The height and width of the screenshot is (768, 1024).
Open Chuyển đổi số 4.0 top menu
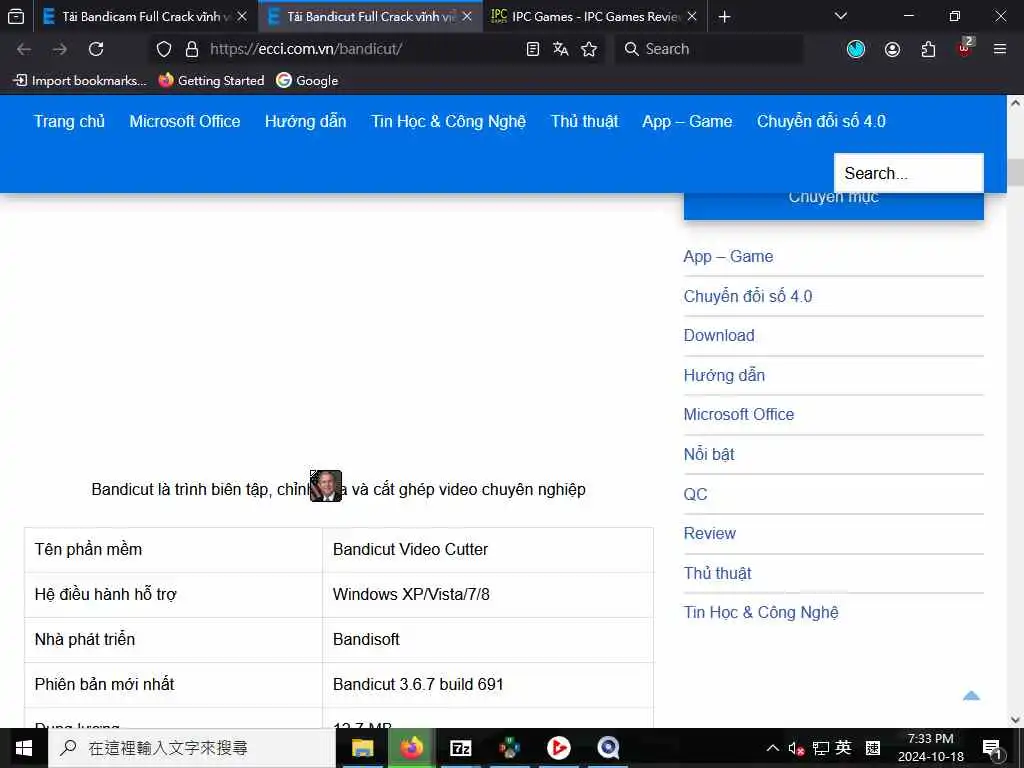coord(821,121)
